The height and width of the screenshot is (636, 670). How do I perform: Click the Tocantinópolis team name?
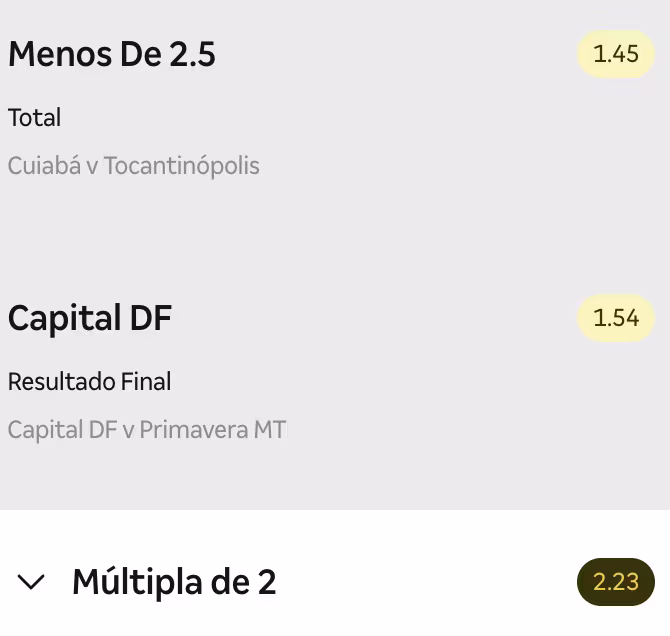(182, 166)
